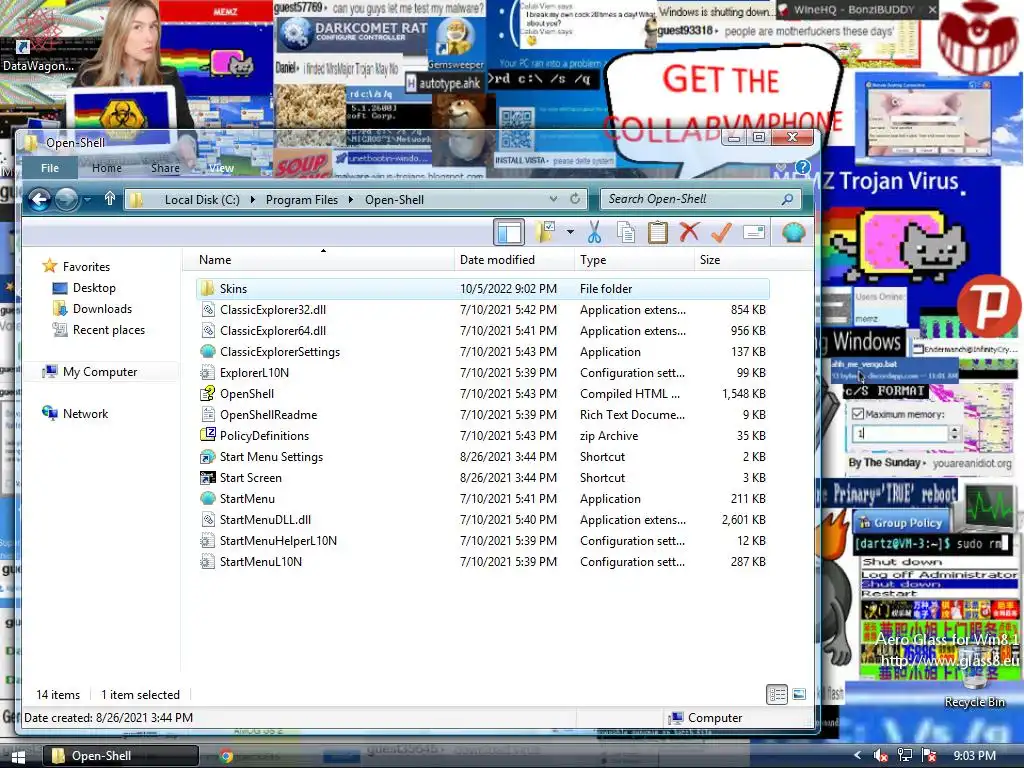Select My Computer in navigation pane
The width and height of the screenshot is (1024, 768).
100,372
